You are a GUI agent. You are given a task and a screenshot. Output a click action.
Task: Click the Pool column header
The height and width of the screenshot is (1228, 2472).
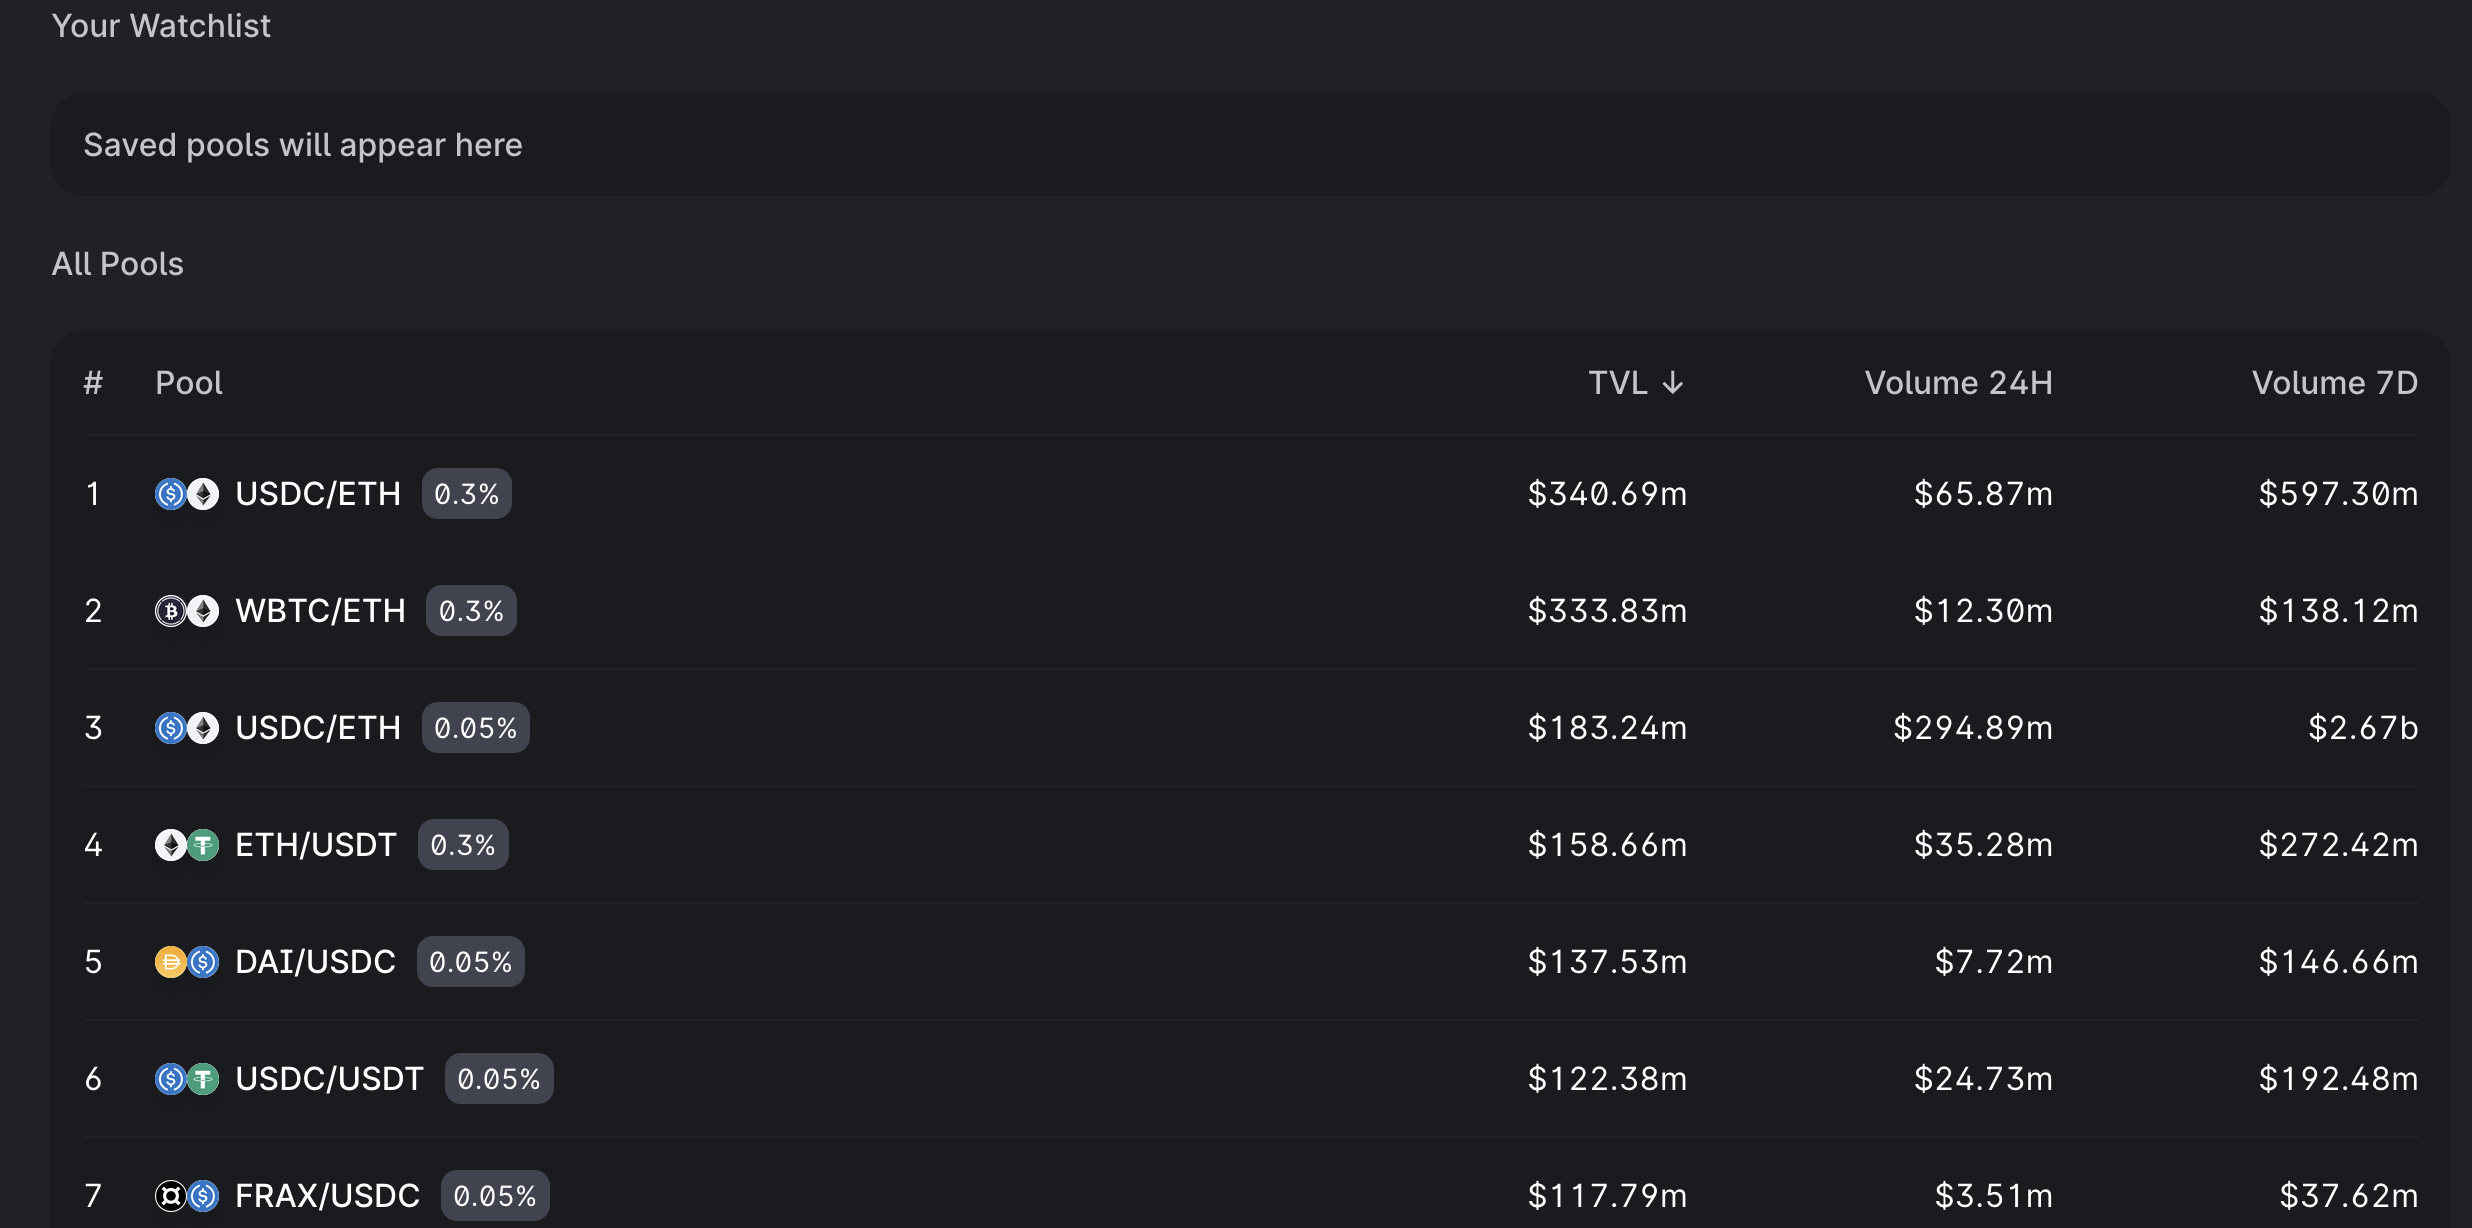(x=189, y=383)
